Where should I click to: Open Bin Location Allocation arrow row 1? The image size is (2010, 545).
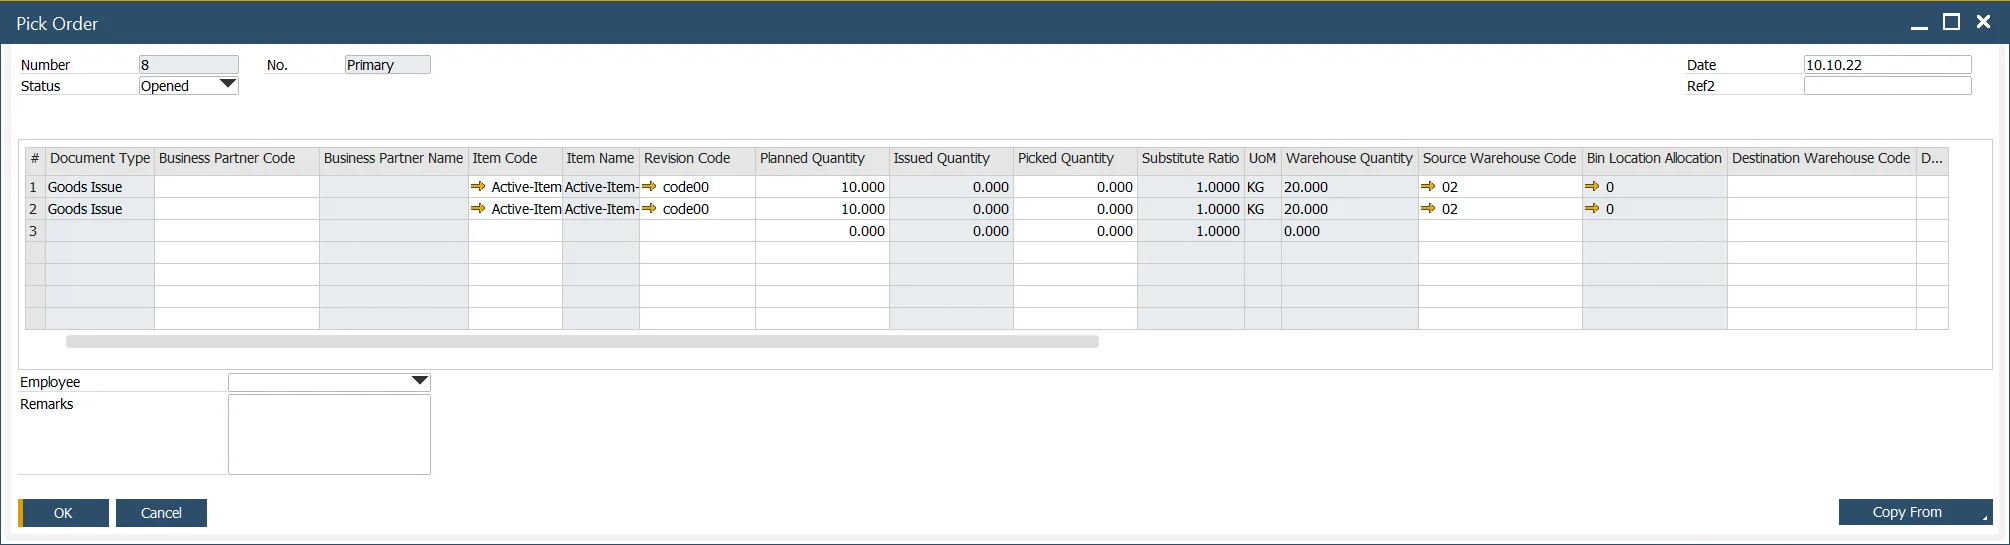(1592, 187)
